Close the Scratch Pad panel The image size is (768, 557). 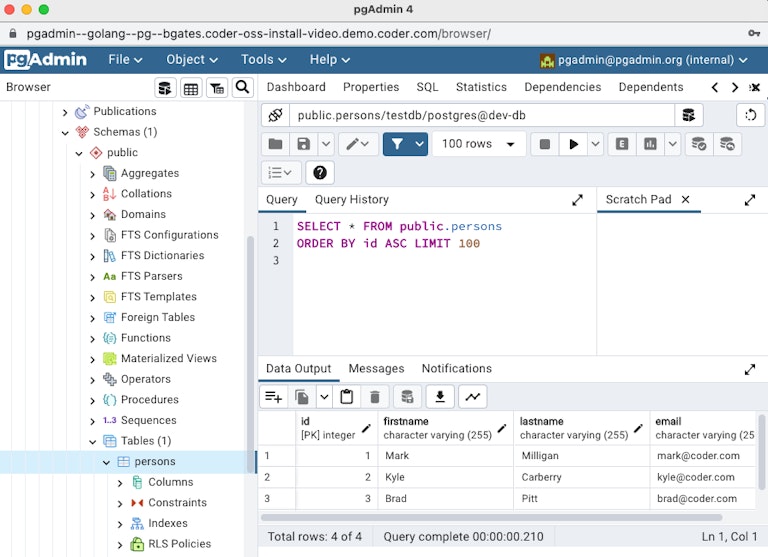(685, 199)
